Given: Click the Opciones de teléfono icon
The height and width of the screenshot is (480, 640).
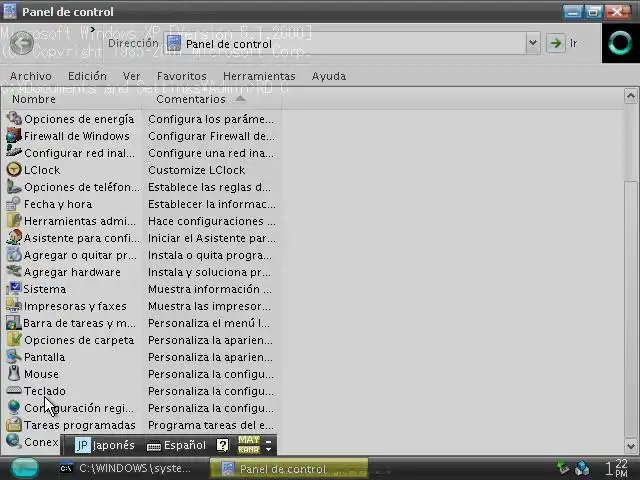Looking at the screenshot, I should pos(14,187).
